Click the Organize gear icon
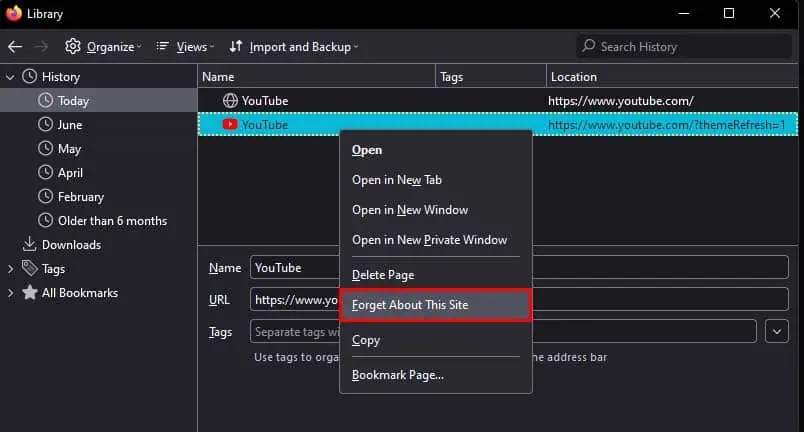This screenshot has height=432, width=804. point(72,46)
